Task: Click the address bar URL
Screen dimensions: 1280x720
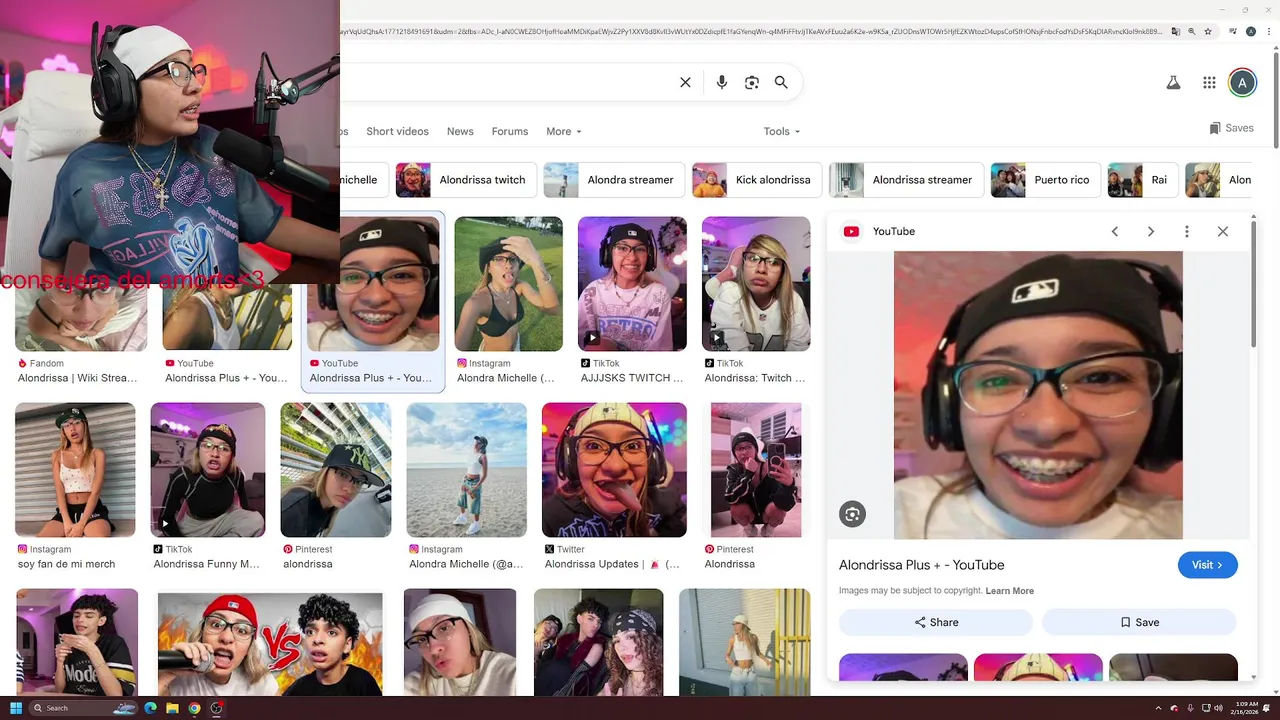Action: (750, 32)
